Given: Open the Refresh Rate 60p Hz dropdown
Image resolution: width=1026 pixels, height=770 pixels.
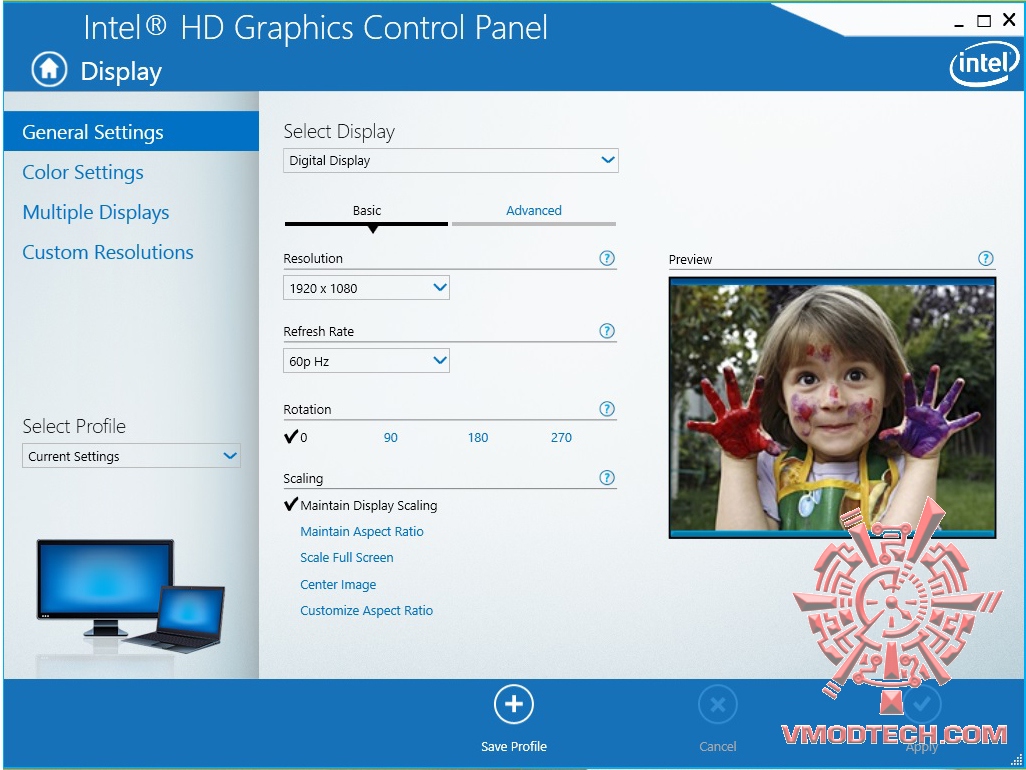Looking at the screenshot, I should click(366, 361).
